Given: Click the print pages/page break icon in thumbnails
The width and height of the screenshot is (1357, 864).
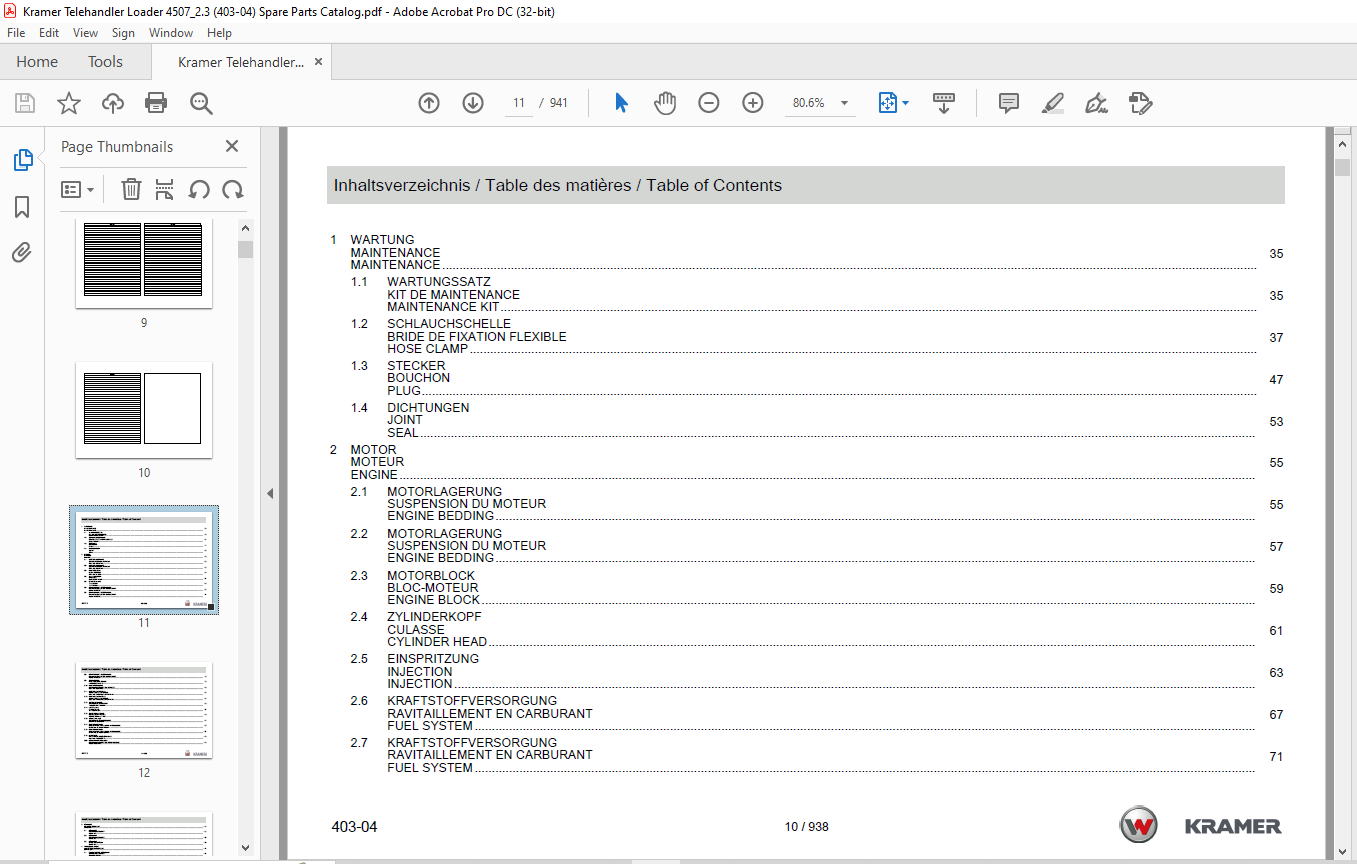Looking at the screenshot, I should [x=165, y=189].
